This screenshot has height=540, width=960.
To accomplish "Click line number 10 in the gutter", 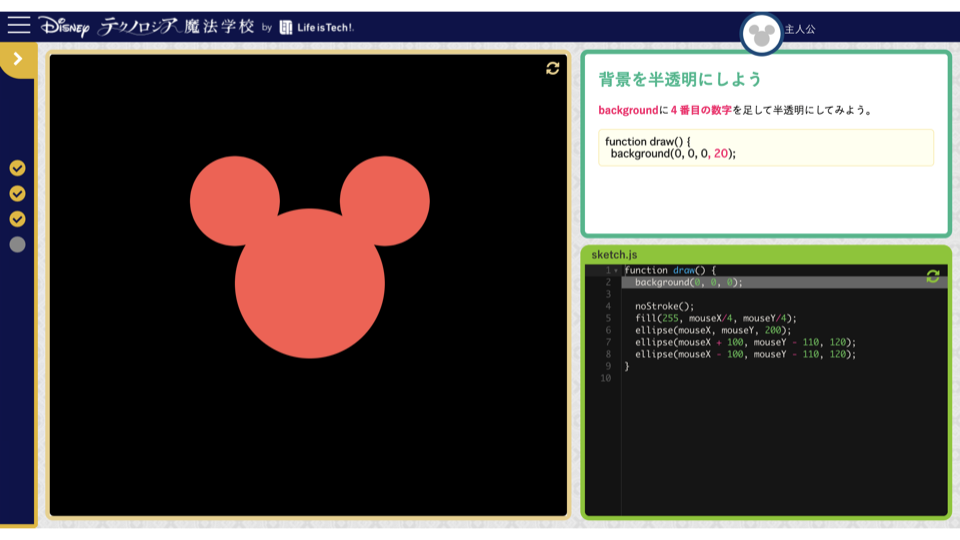I will pyautogui.click(x=606, y=378).
